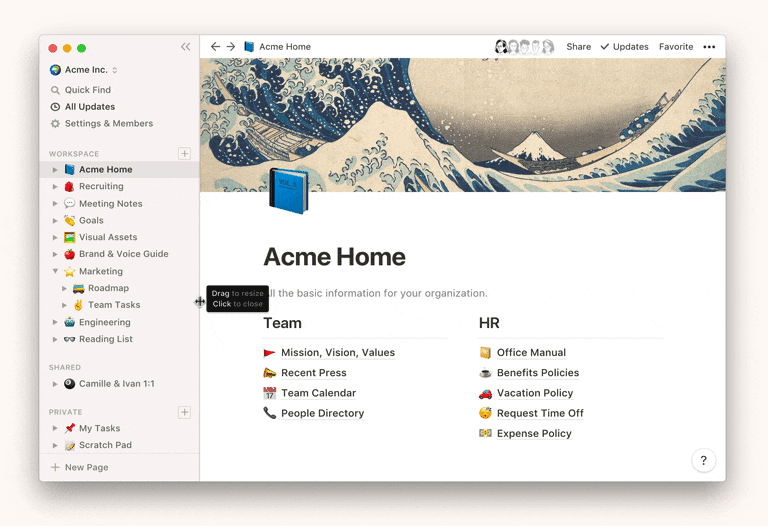The width and height of the screenshot is (768, 526).
Task: Open the Office Manual link
Action: (531, 353)
